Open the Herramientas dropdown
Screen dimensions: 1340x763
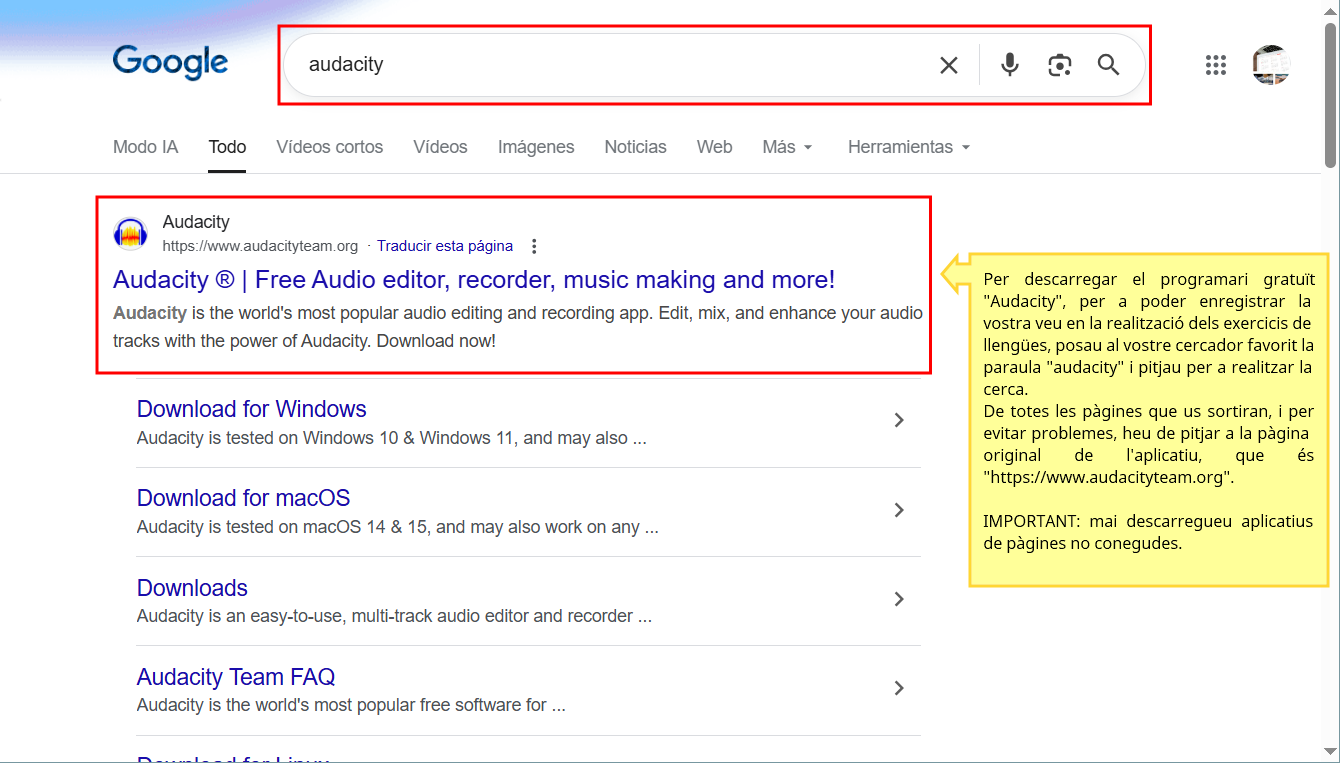click(908, 147)
